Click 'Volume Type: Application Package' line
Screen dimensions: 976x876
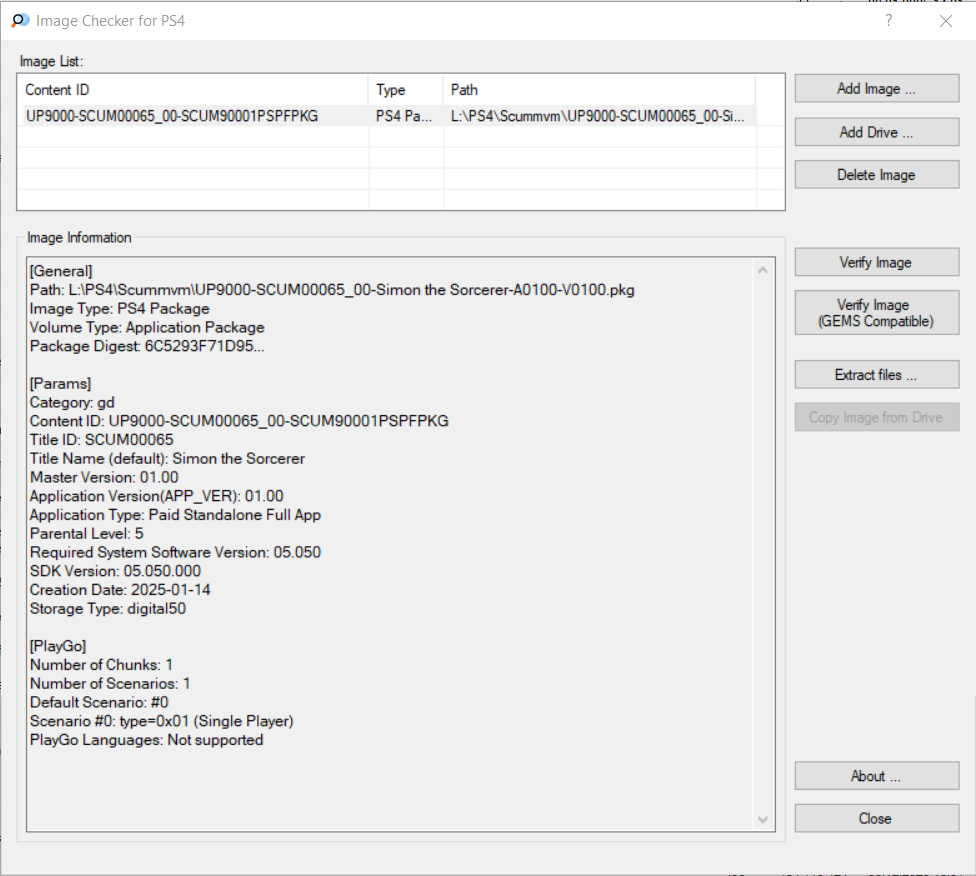[147, 327]
